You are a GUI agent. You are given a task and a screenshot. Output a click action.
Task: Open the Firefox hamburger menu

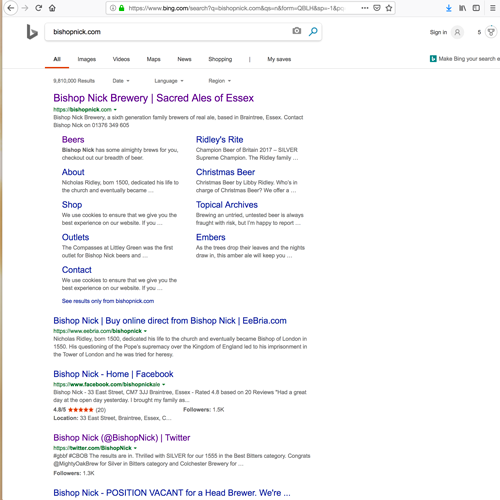(493, 8)
